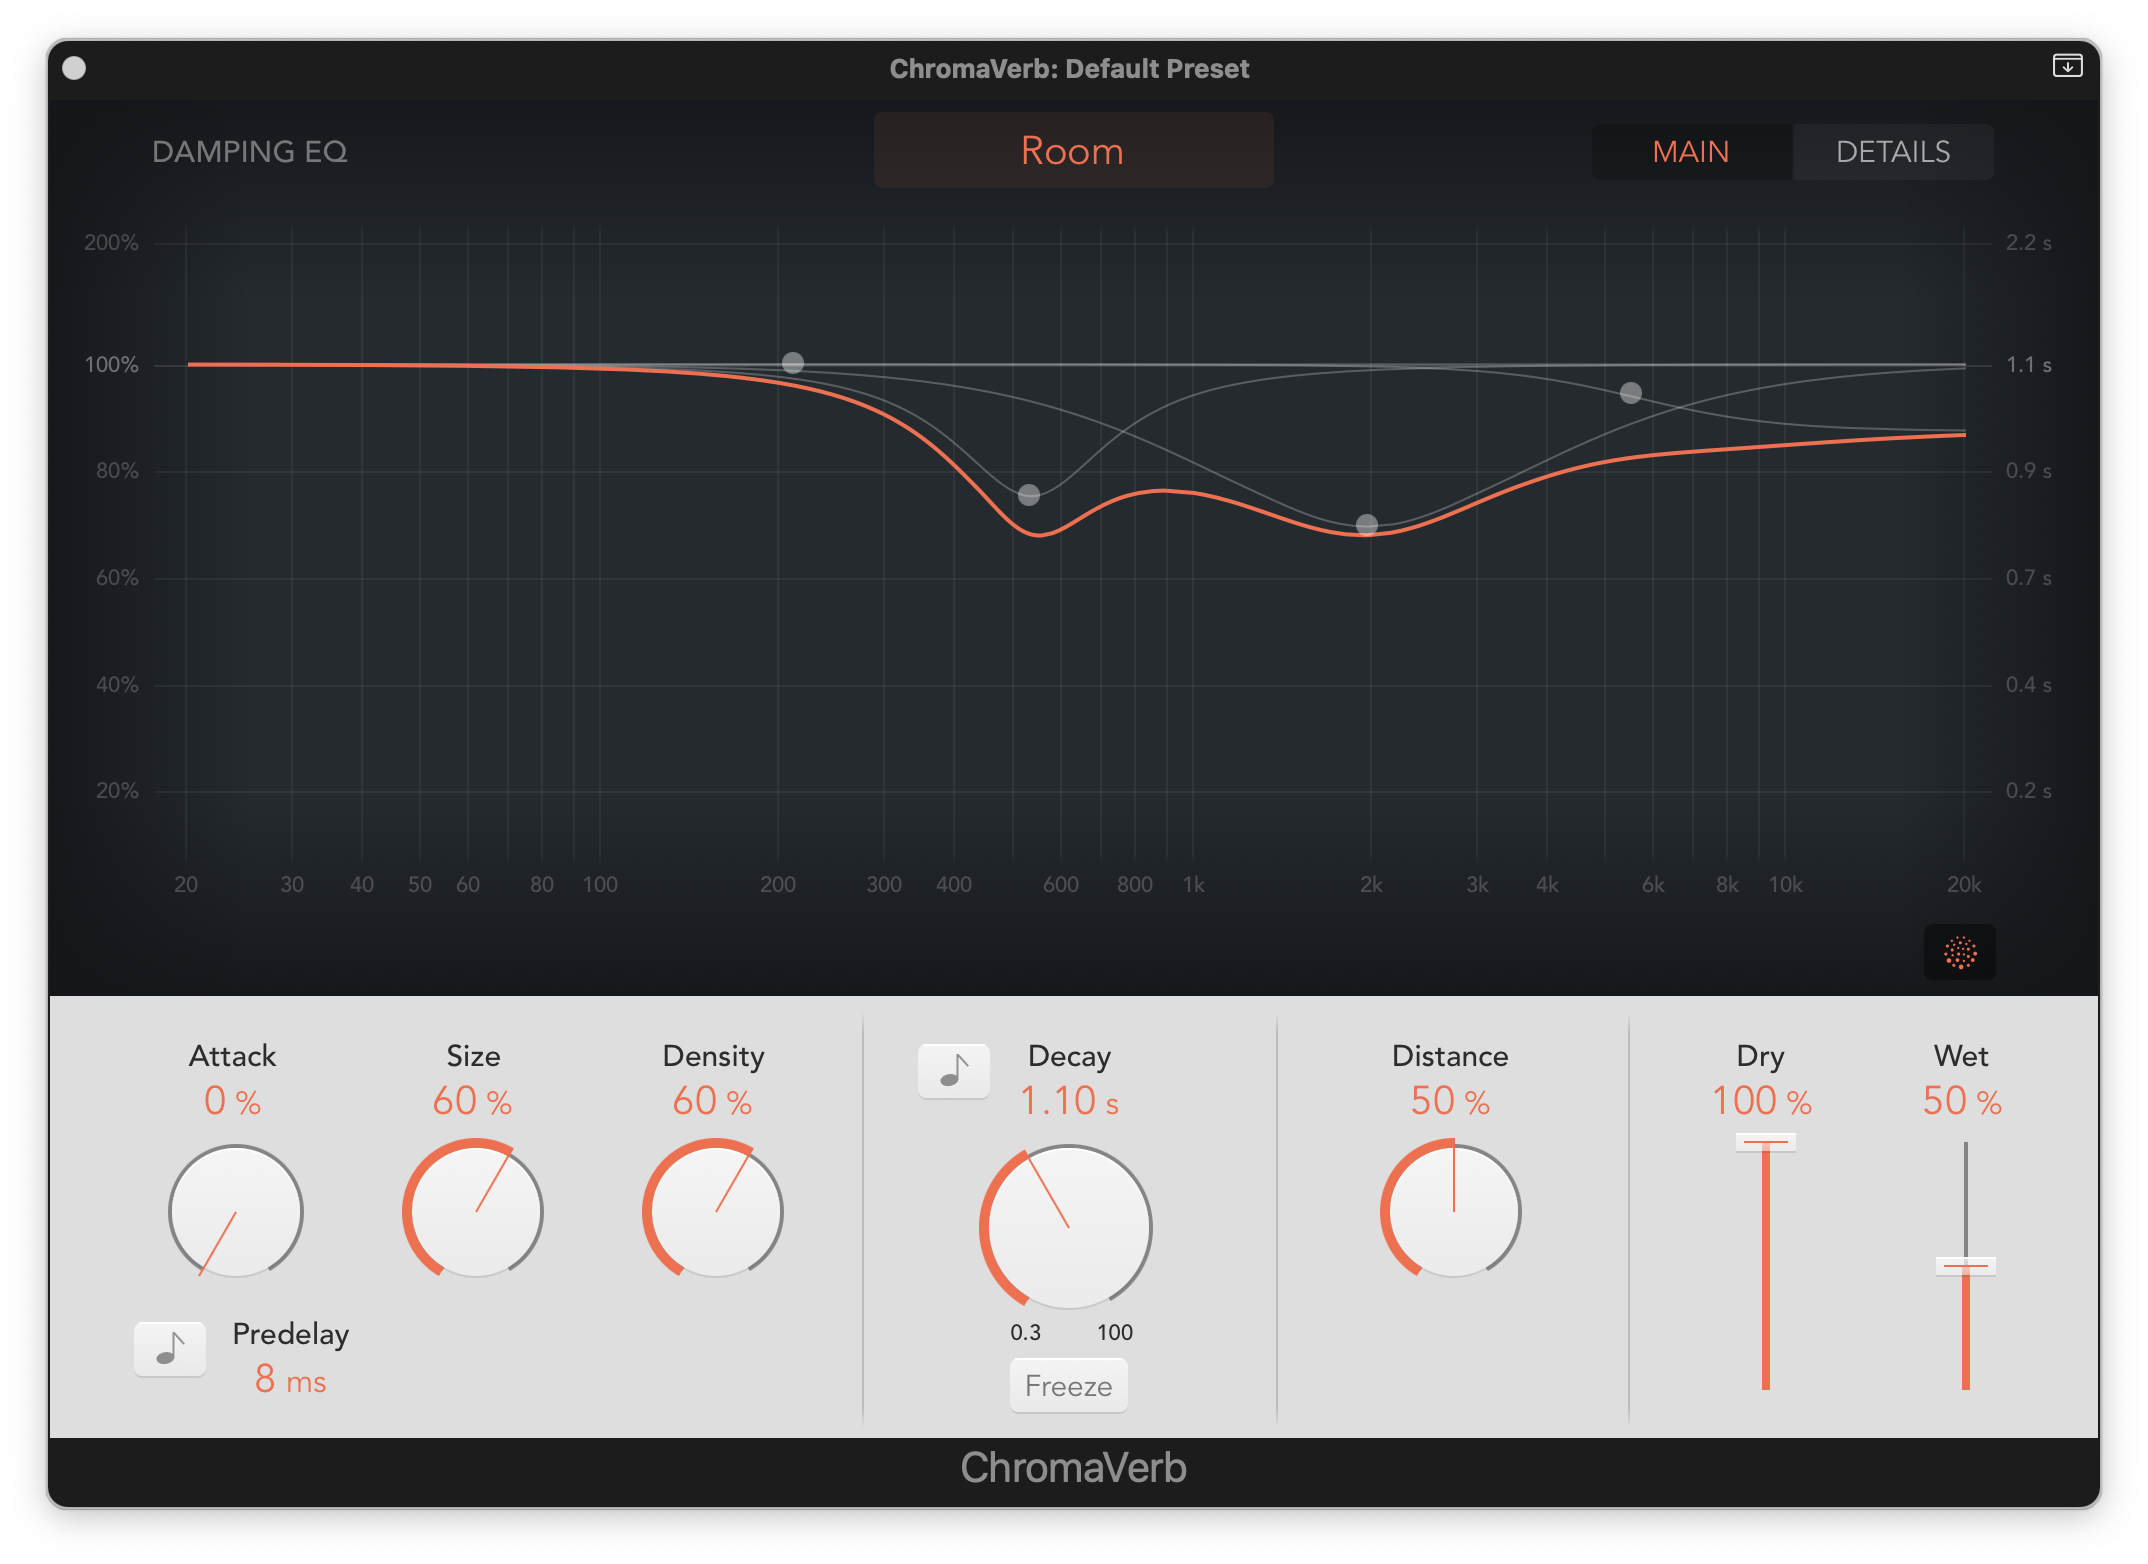Image resolution: width=2148 pixels, height=1564 pixels.
Task: Click the Wet value 50 %
Action: [1962, 1102]
